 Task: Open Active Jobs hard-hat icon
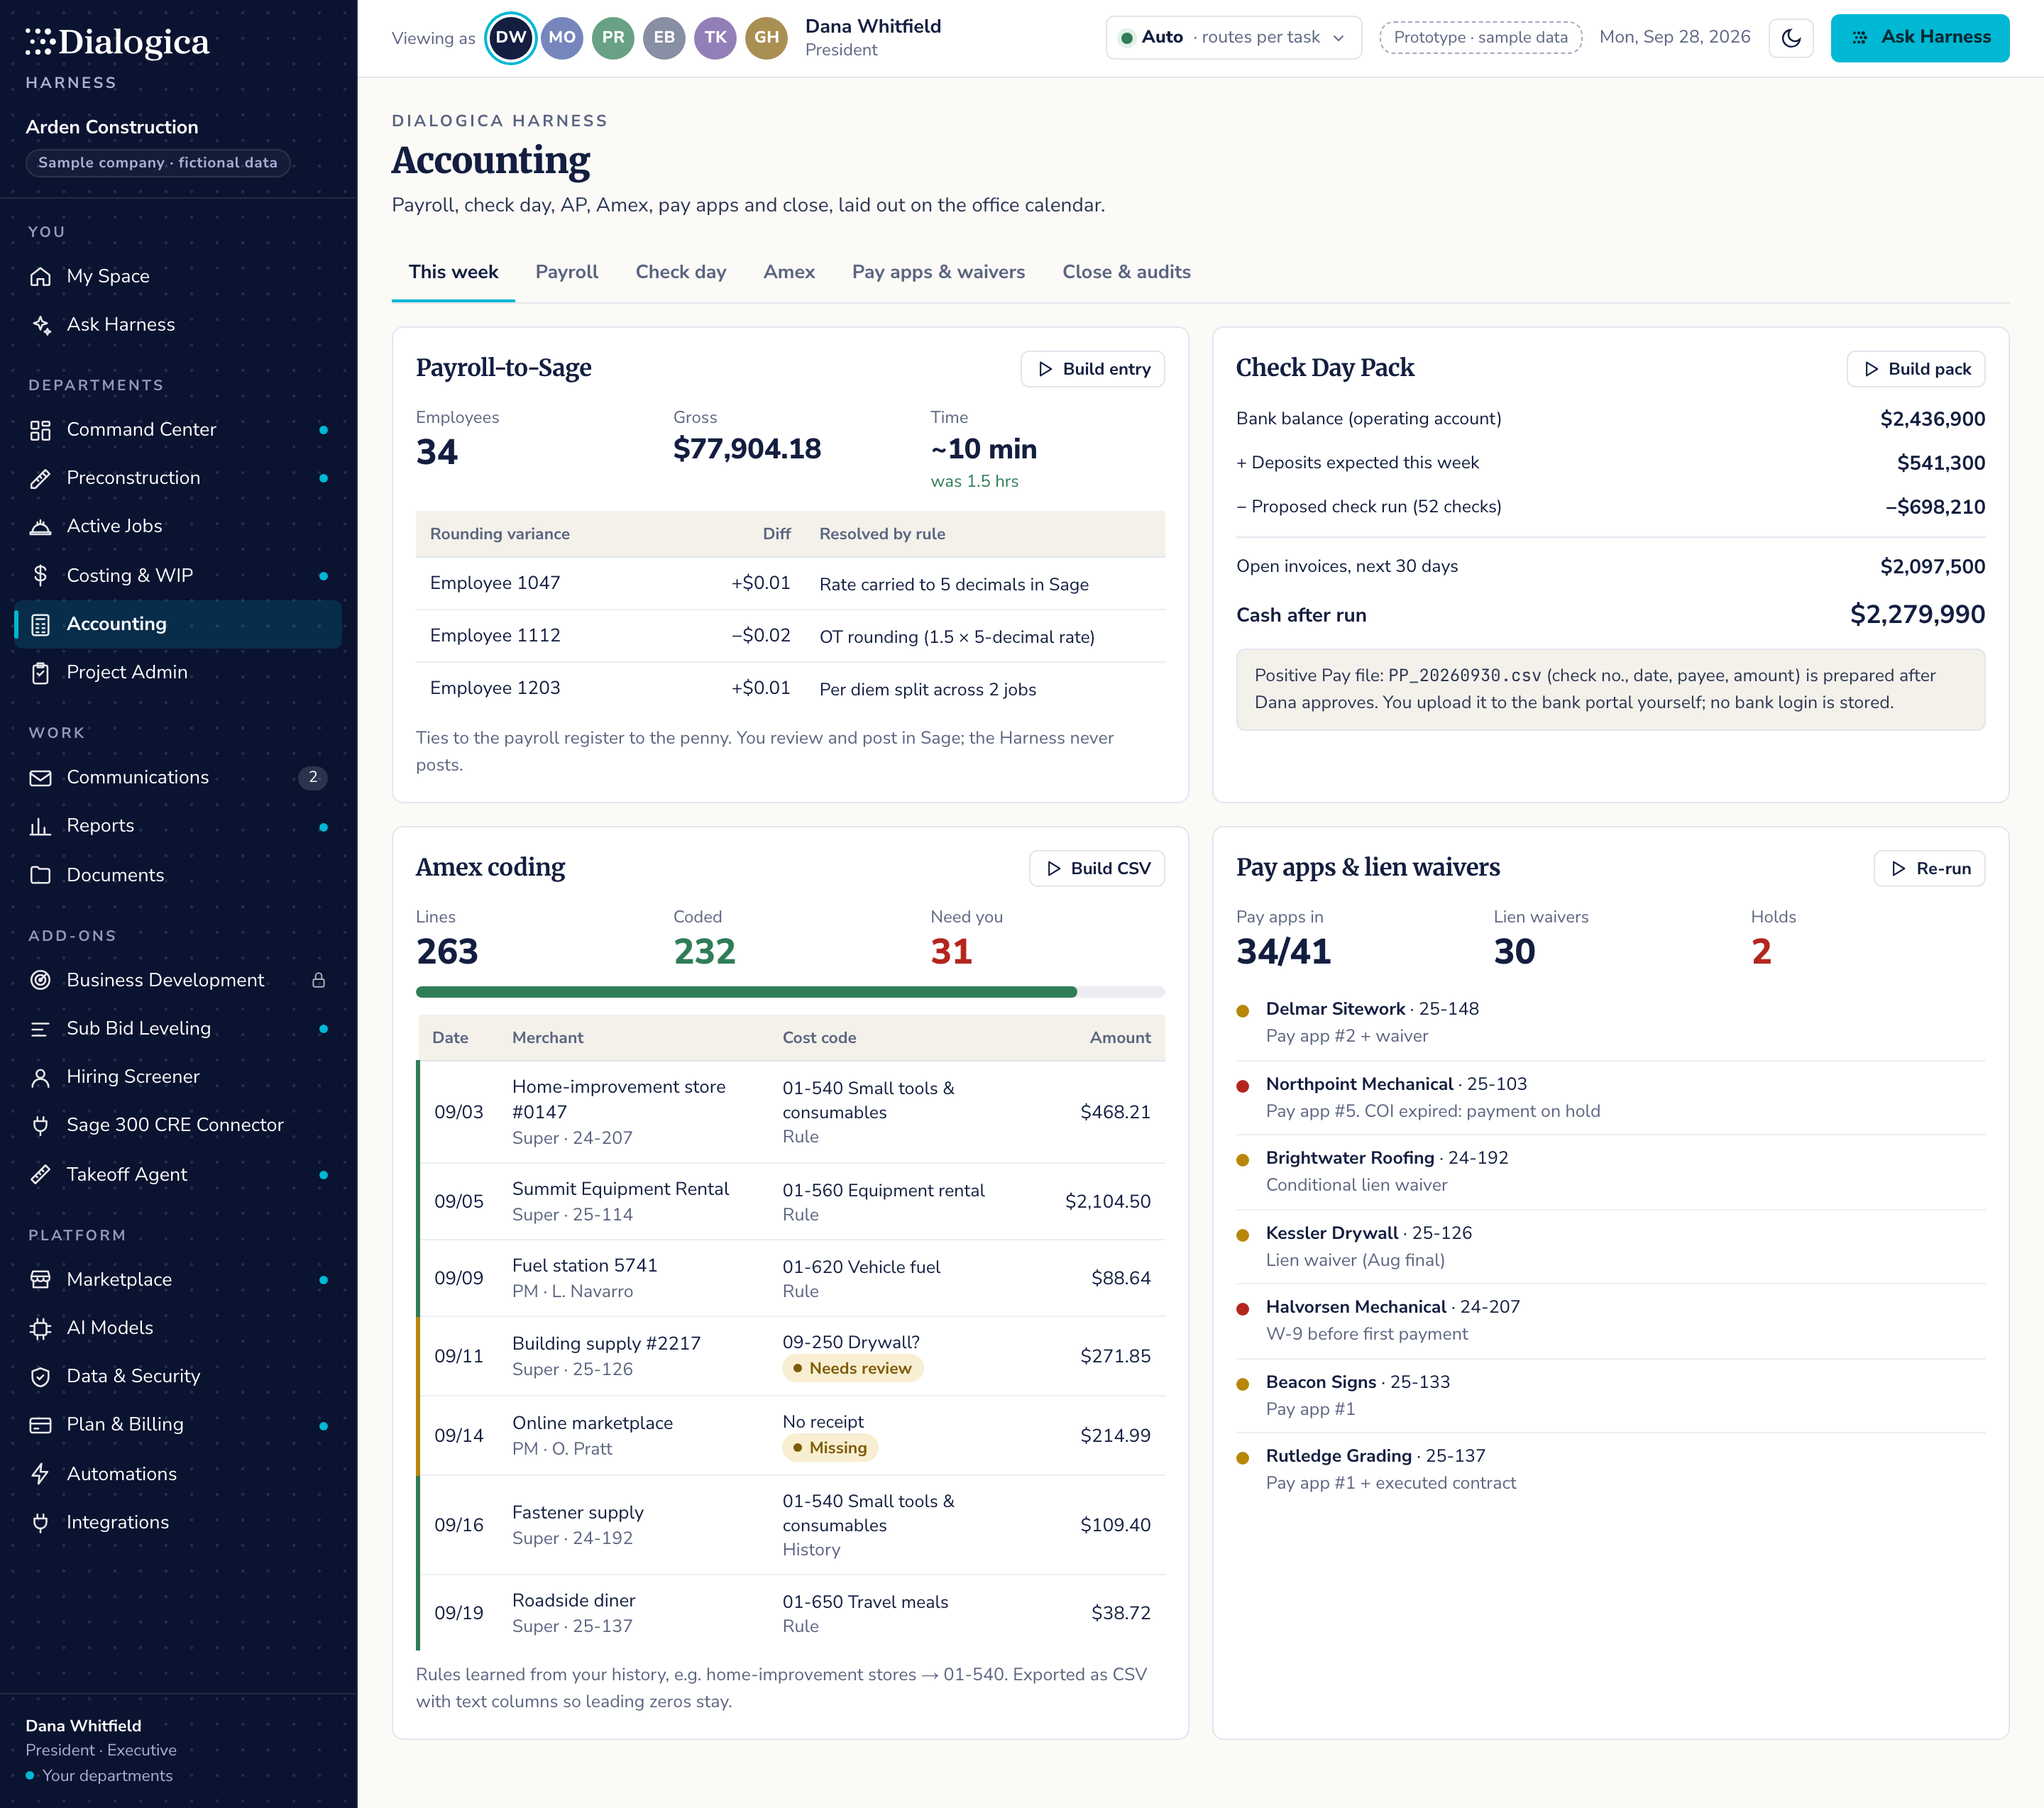[x=40, y=526]
